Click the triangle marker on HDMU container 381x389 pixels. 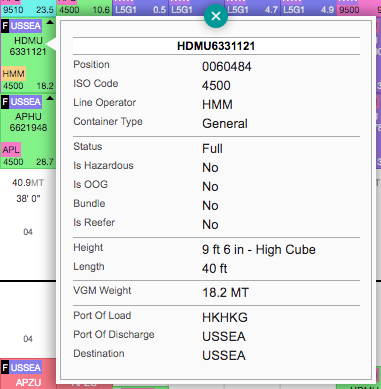[50, 22]
